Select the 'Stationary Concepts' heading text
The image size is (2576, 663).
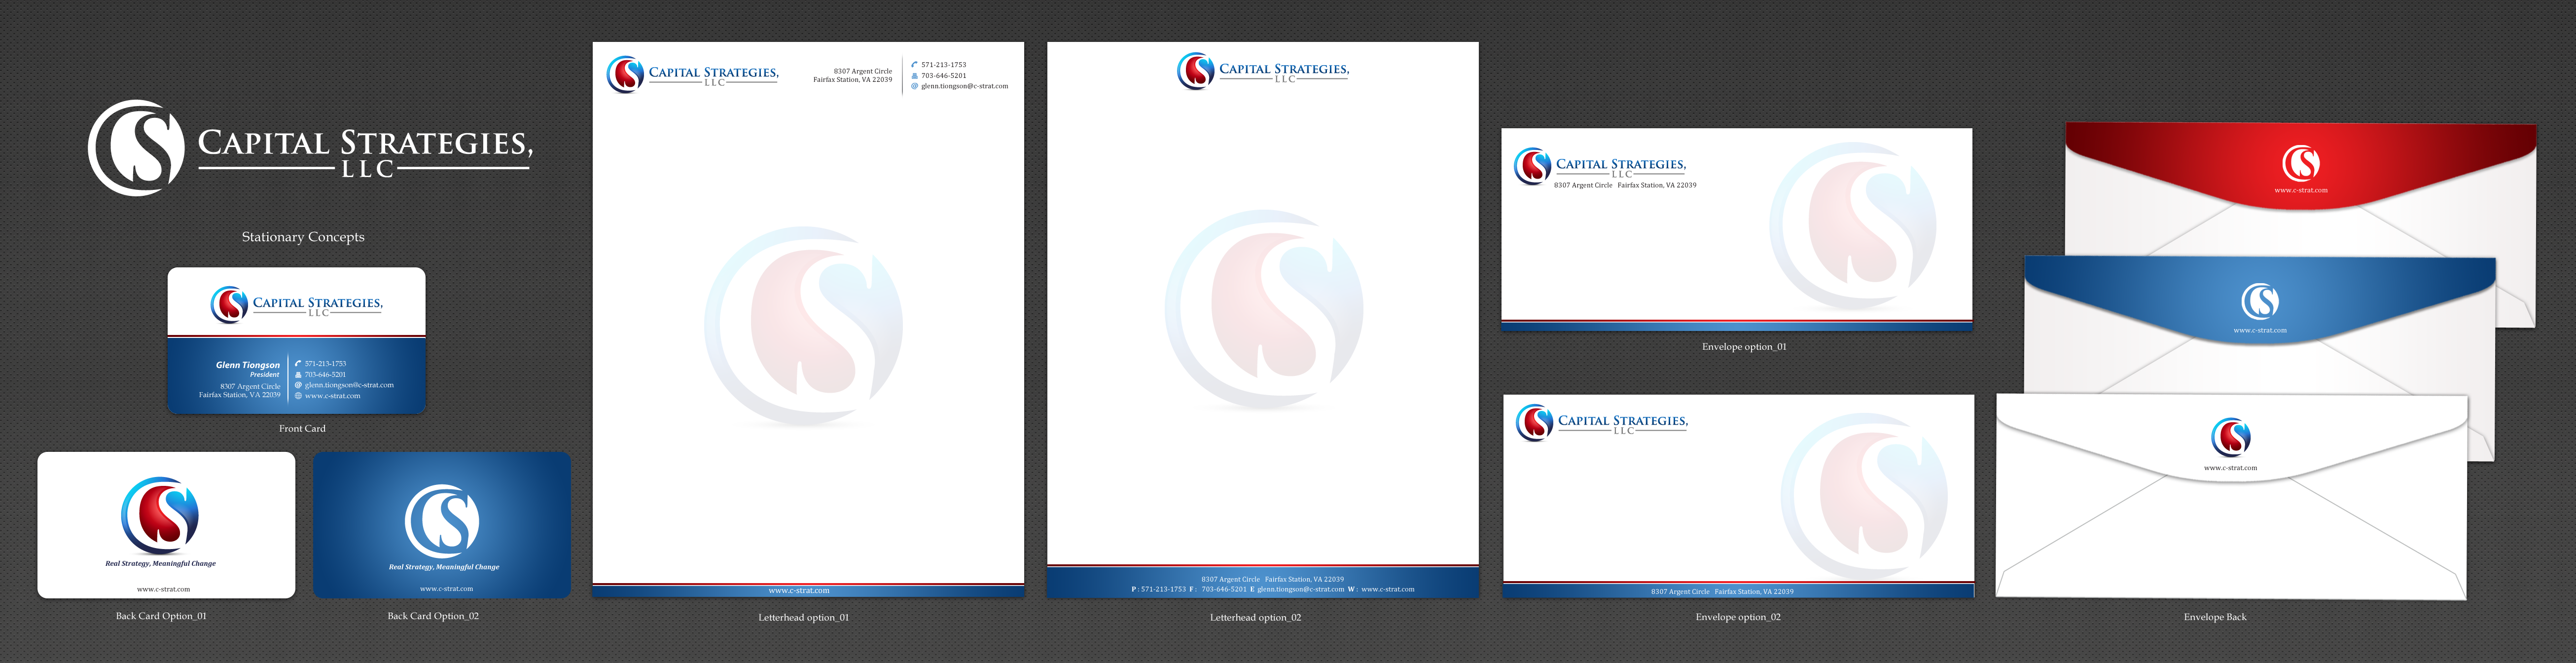(303, 237)
